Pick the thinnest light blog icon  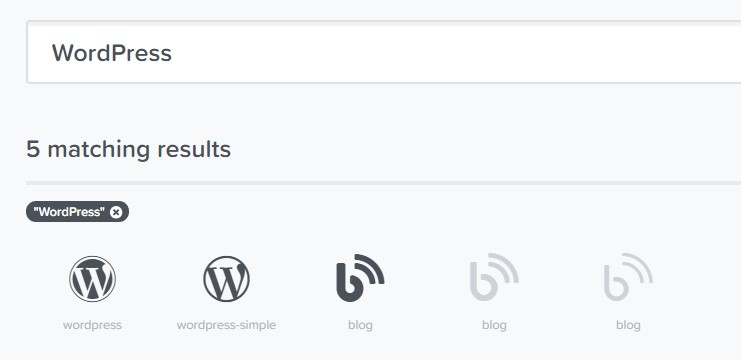628,277
